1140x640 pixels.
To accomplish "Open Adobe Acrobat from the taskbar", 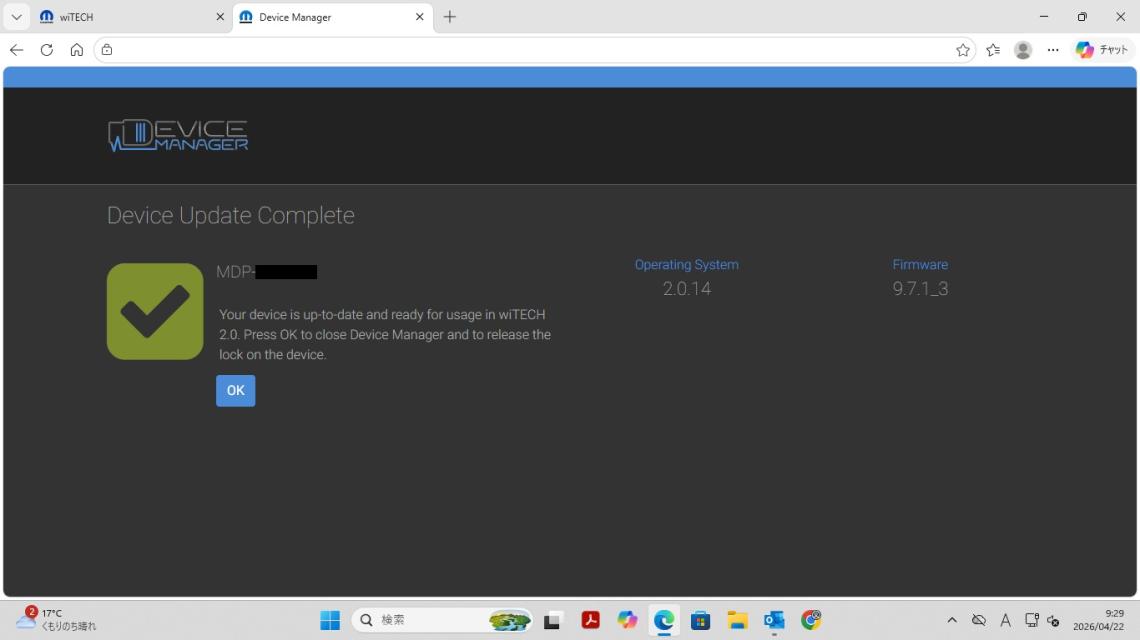I will 590,621.
